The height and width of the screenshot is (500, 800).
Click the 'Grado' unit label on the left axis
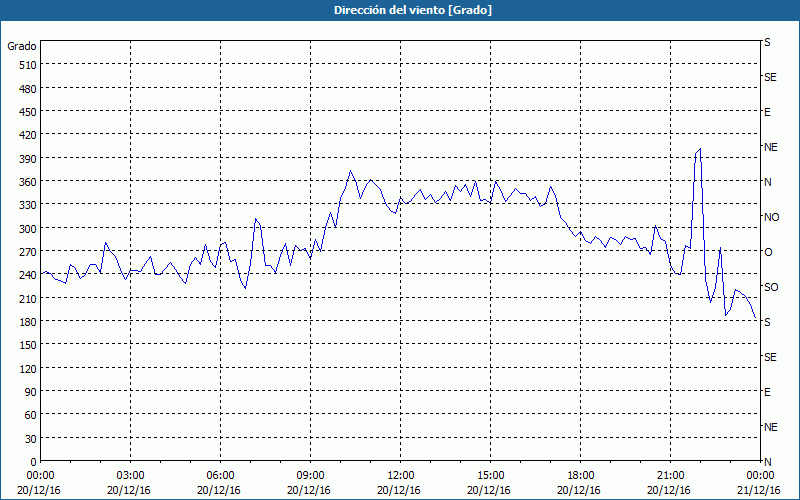point(22,46)
